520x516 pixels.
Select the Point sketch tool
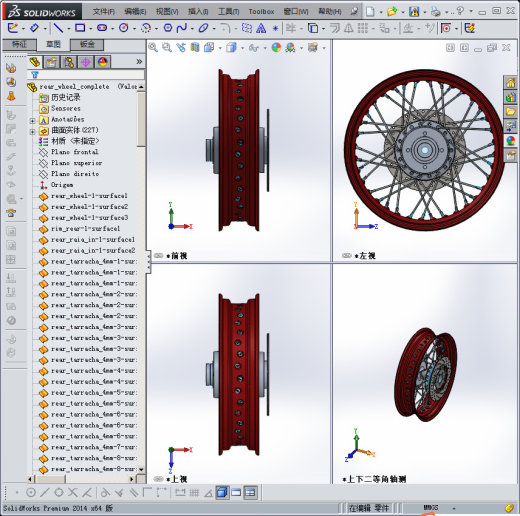(x=275, y=28)
